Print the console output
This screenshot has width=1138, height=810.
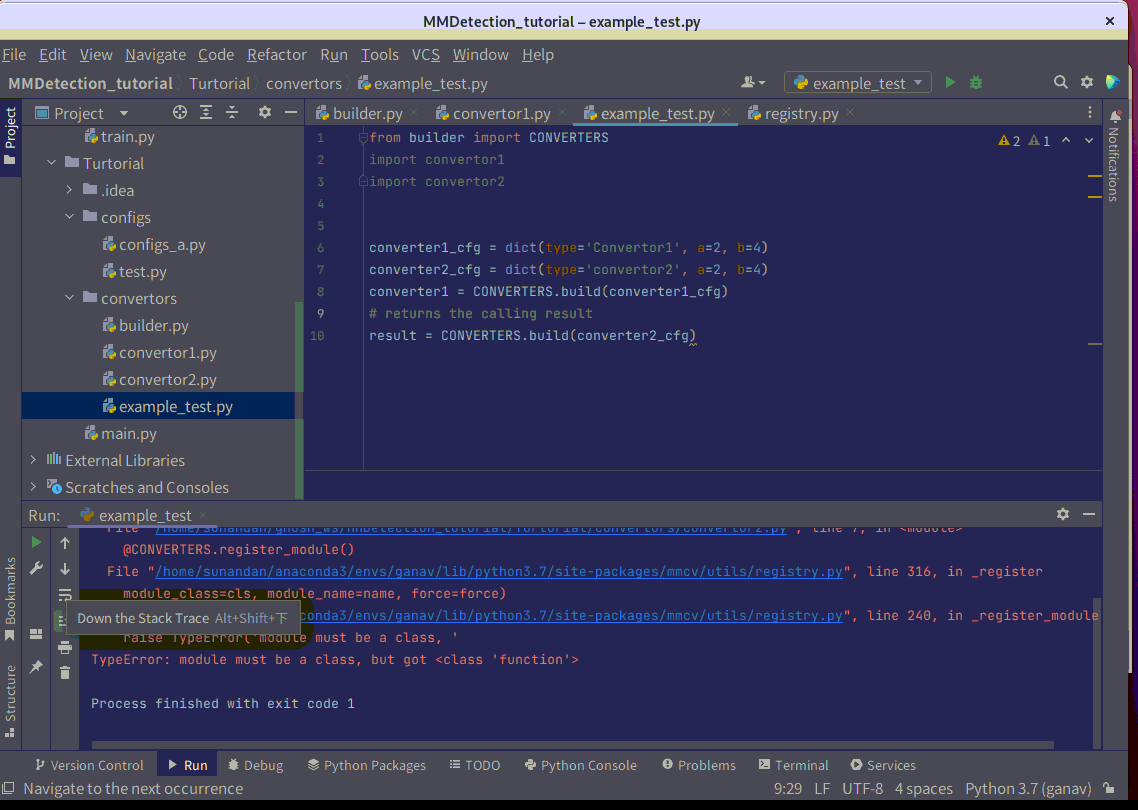point(65,647)
